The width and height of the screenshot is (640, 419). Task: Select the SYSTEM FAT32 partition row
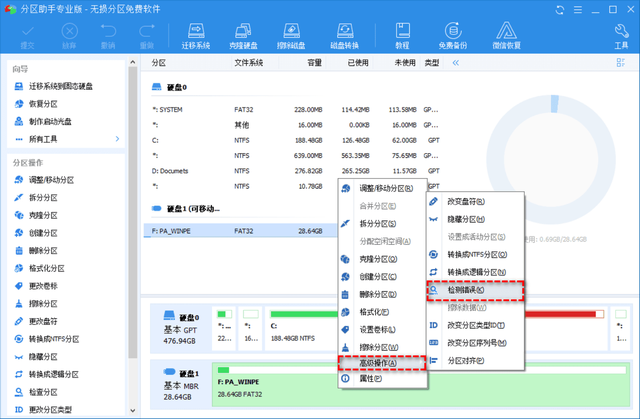click(296, 110)
